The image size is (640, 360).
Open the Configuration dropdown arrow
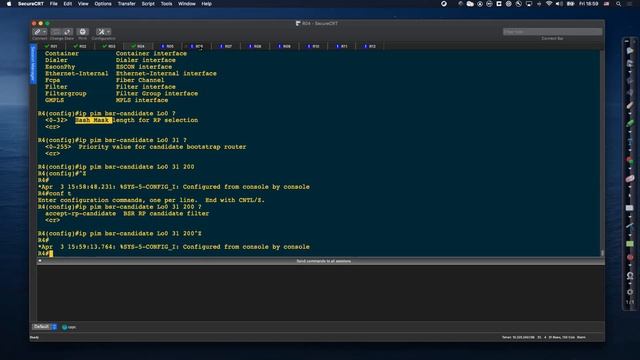(108, 32)
